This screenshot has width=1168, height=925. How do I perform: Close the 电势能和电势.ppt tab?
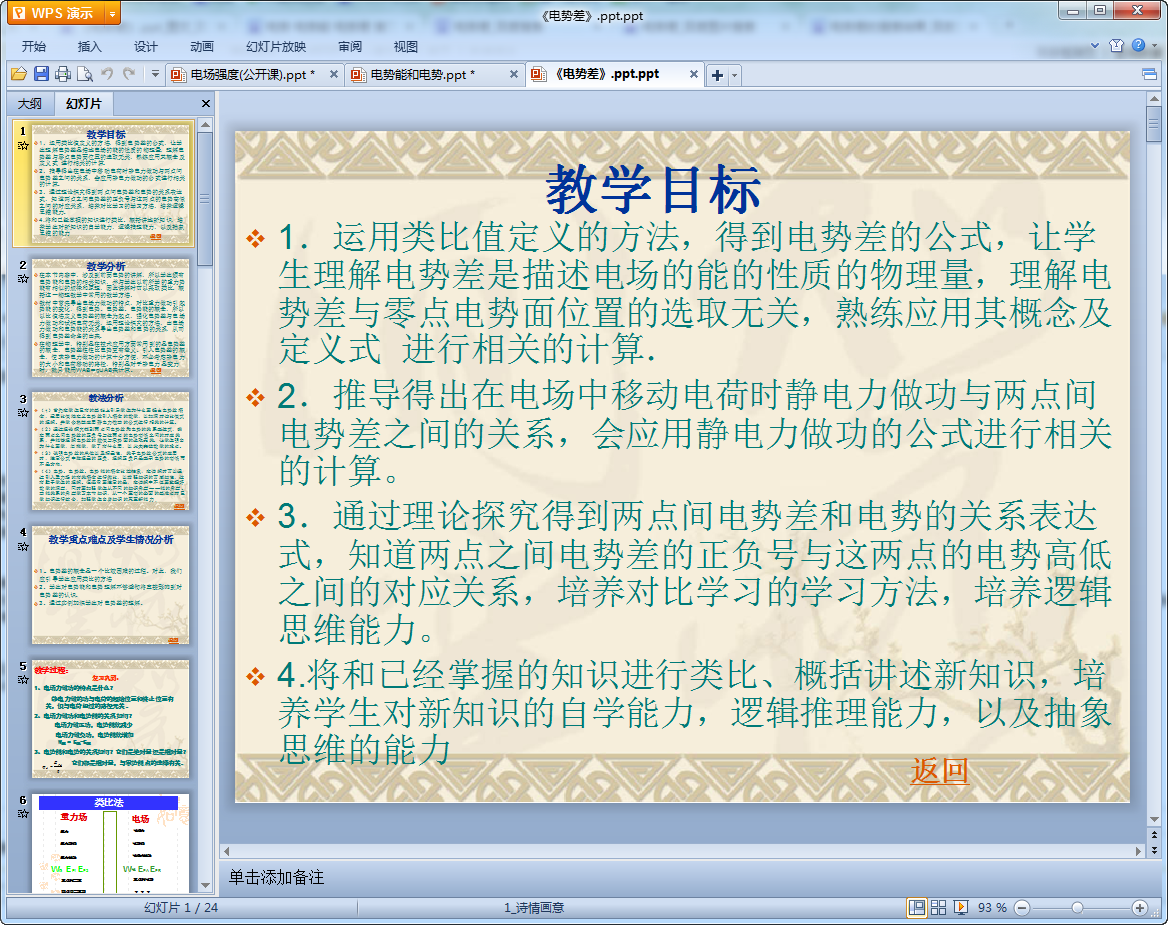pyautogui.click(x=513, y=74)
